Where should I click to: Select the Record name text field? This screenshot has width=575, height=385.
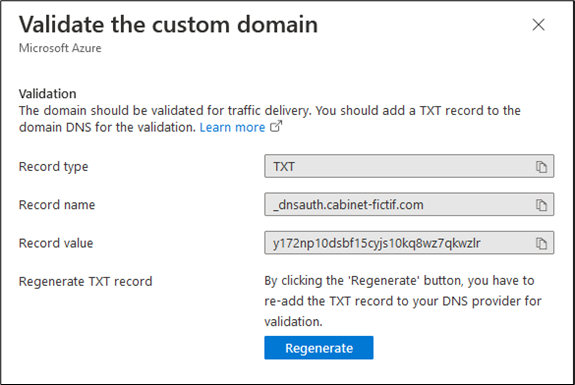click(409, 205)
